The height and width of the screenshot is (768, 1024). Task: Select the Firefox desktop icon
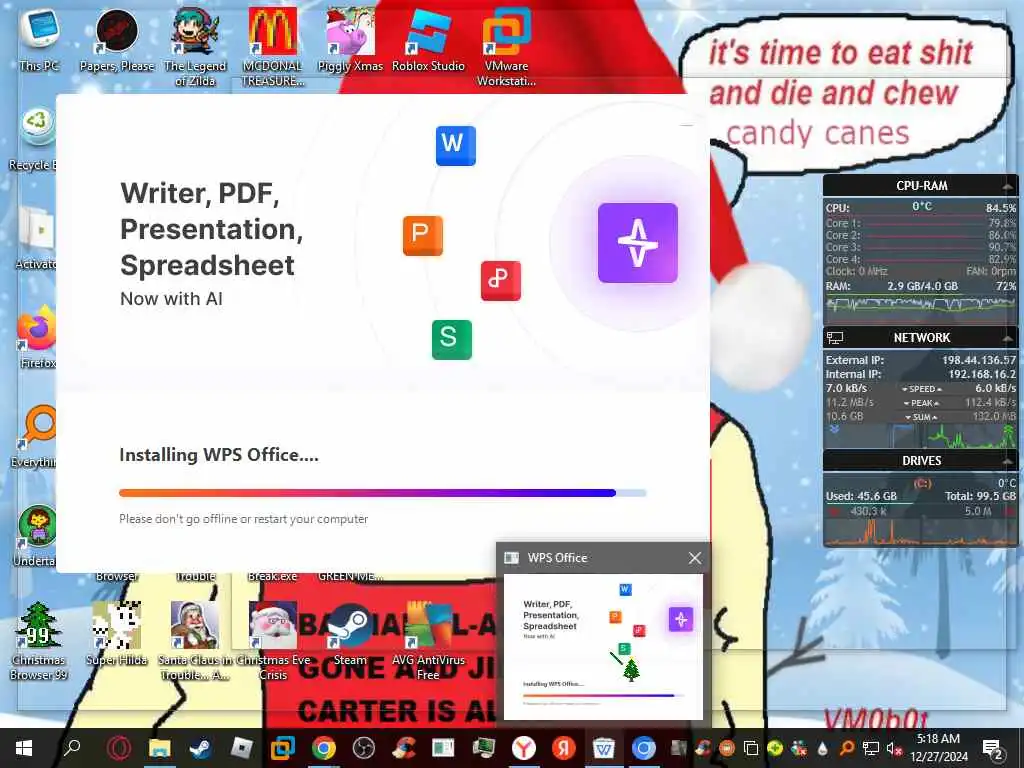[37, 336]
